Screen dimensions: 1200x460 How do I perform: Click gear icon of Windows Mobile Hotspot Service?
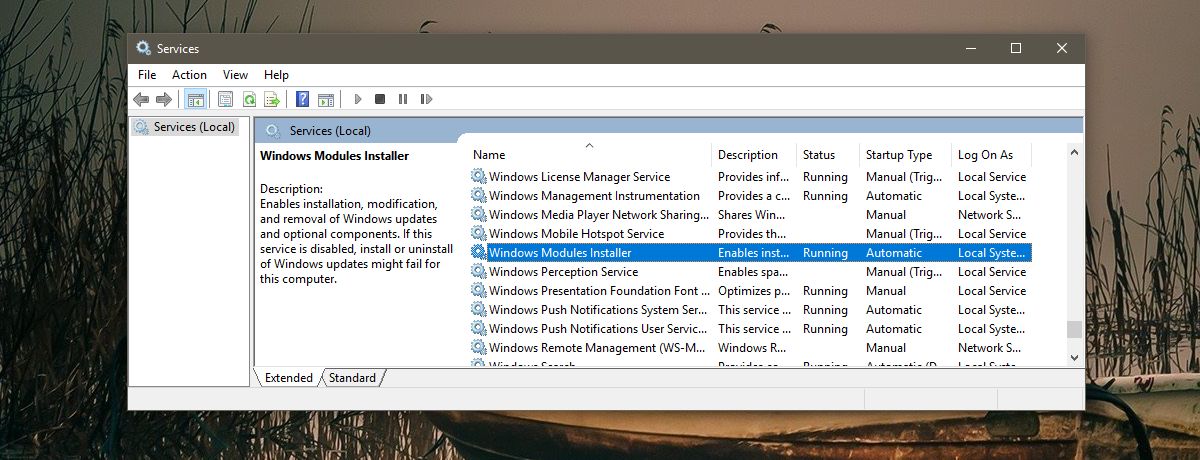pyautogui.click(x=478, y=234)
